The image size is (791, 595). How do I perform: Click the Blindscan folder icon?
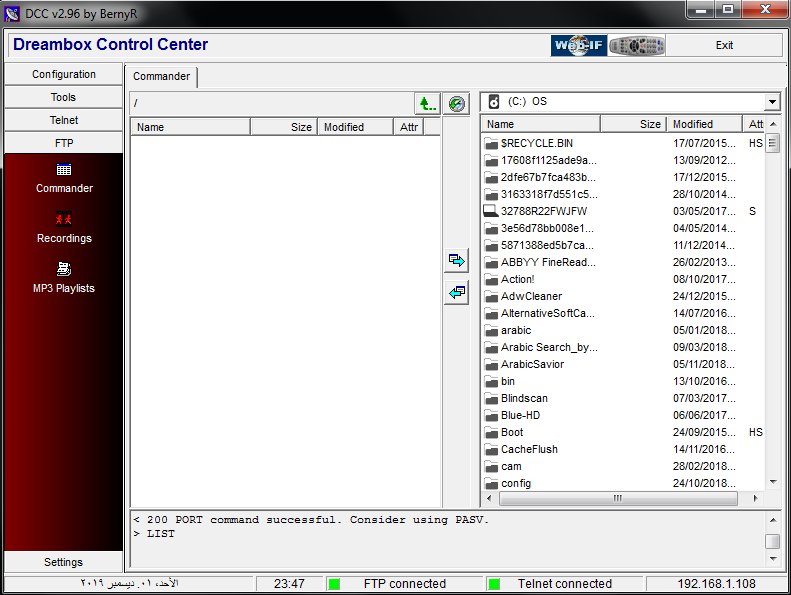(x=491, y=399)
